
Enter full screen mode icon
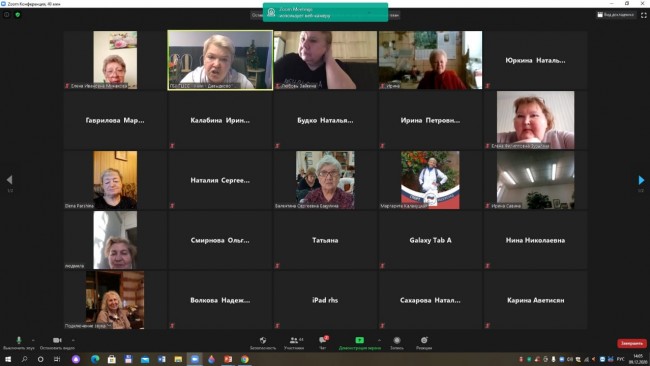[644, 15]
